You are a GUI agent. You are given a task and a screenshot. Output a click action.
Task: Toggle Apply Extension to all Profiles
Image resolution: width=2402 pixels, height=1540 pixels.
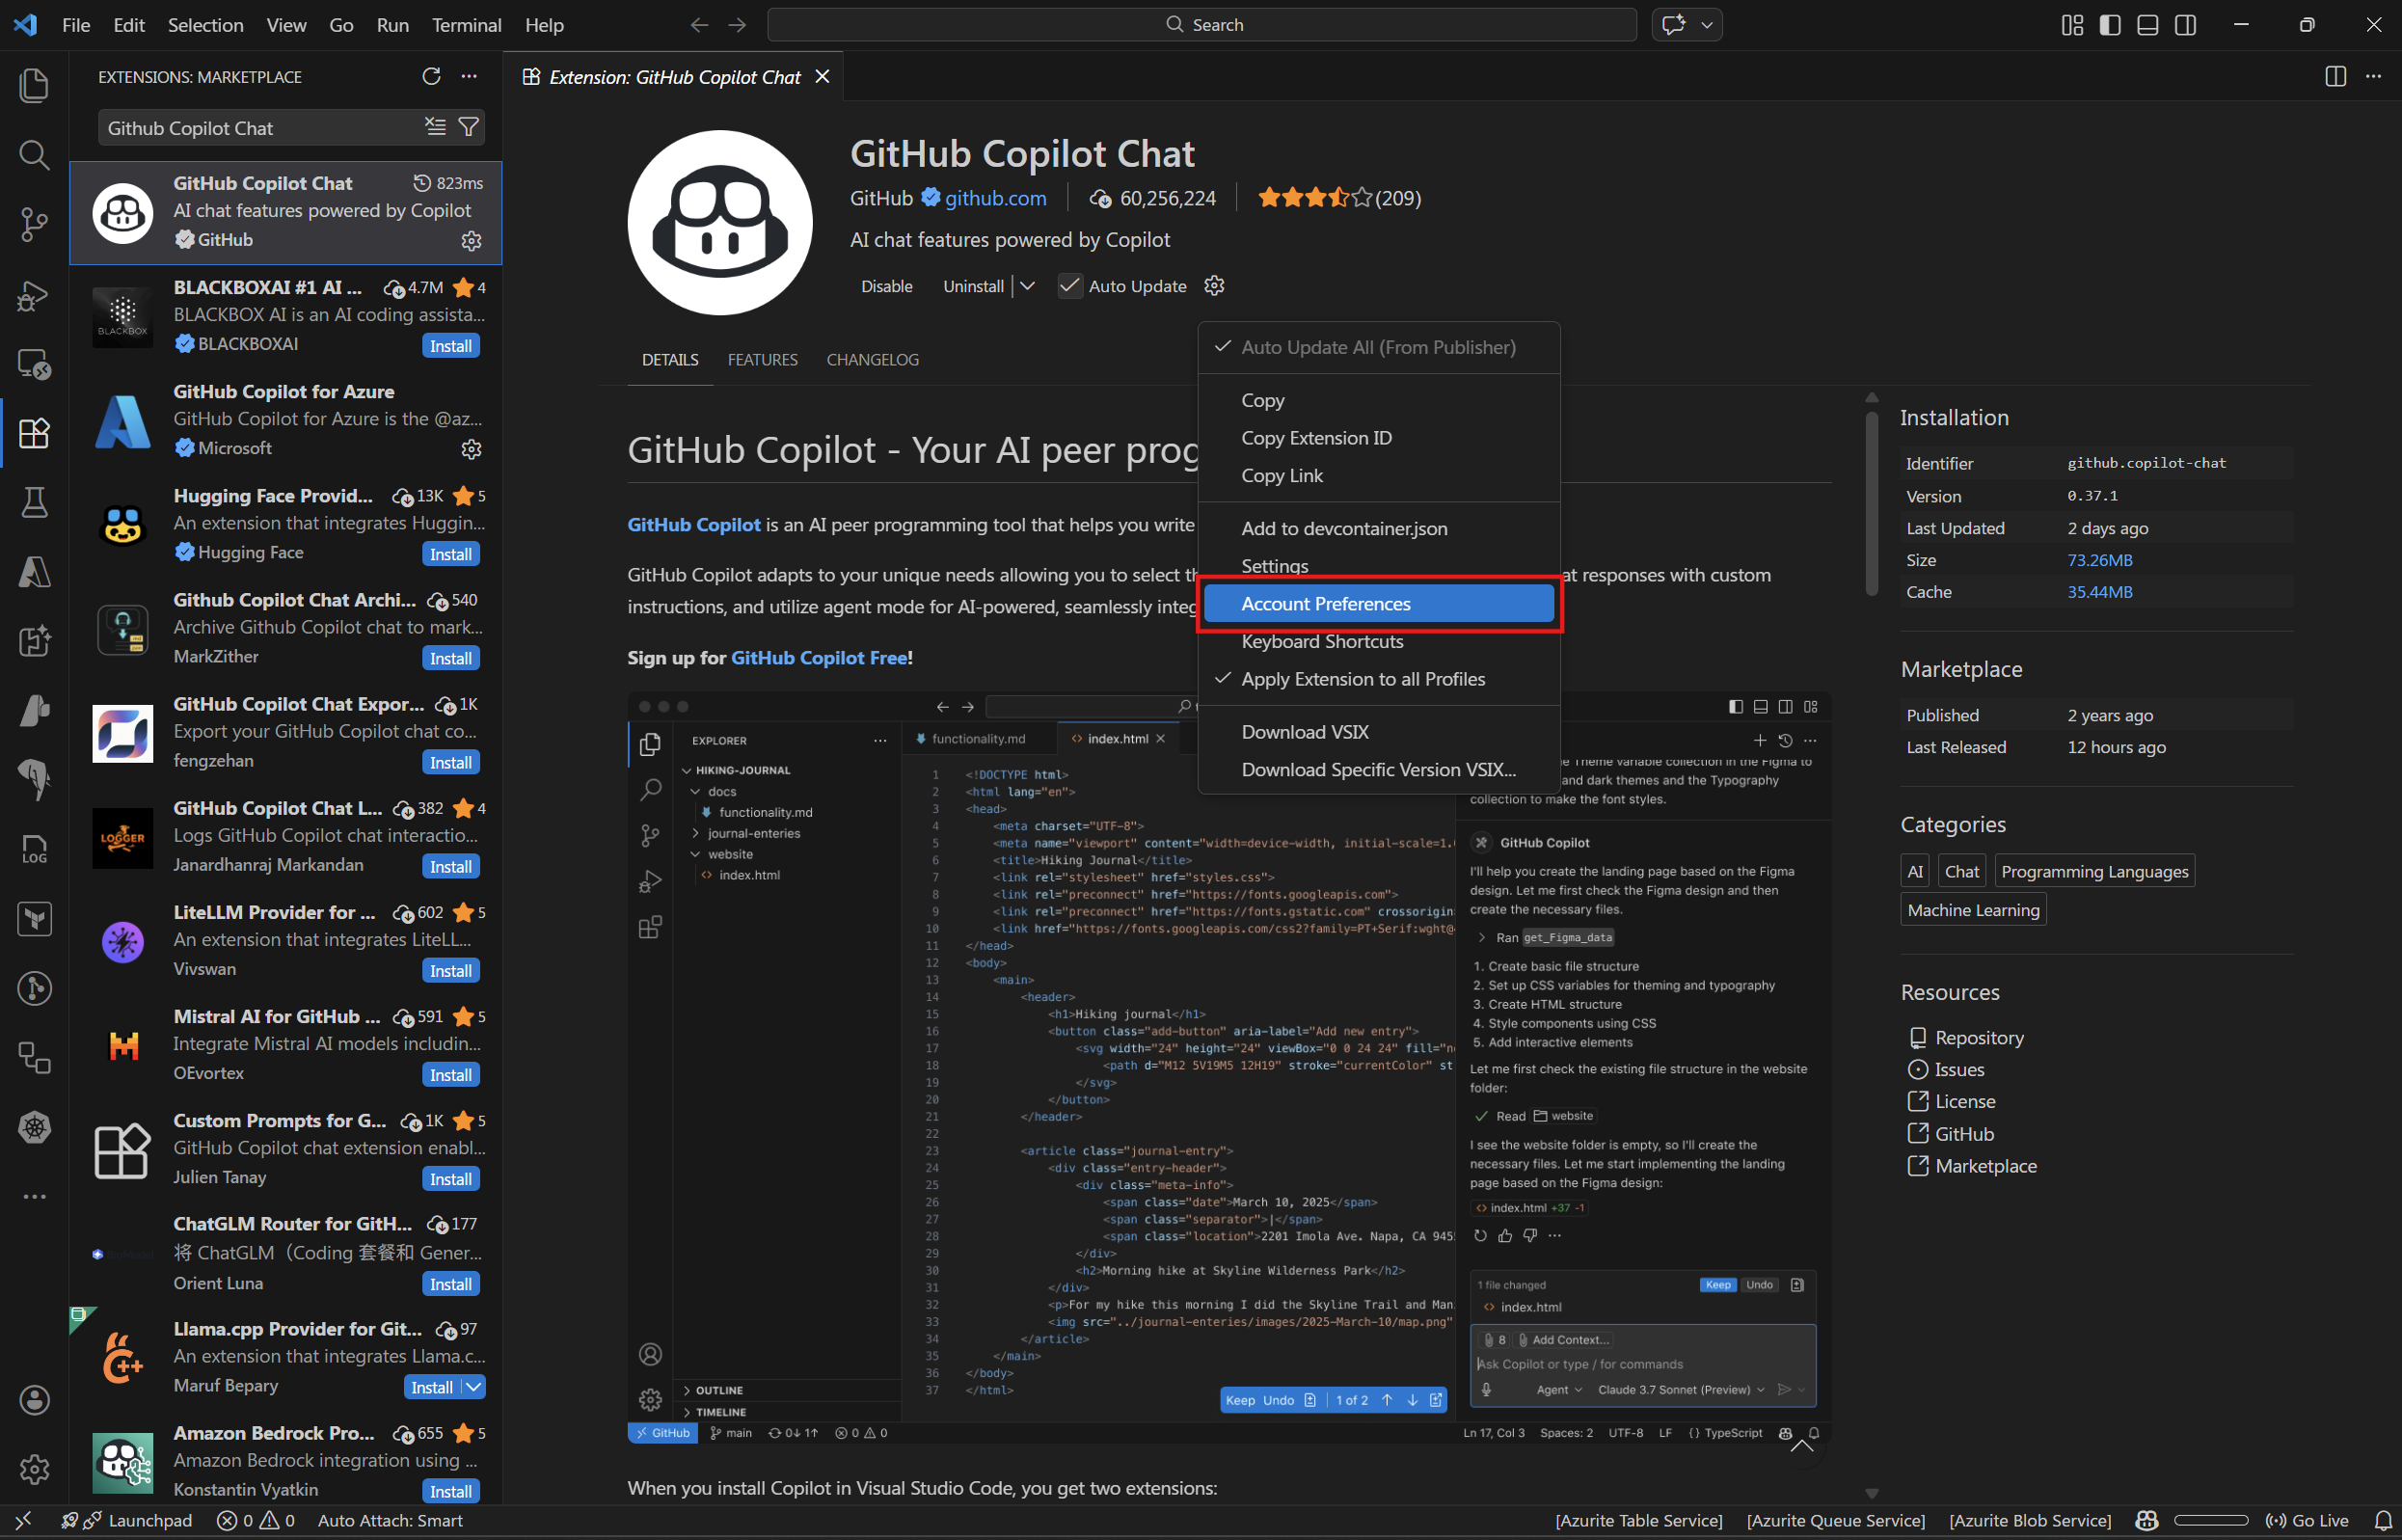pyautogui.click(x=1378, y=679)
